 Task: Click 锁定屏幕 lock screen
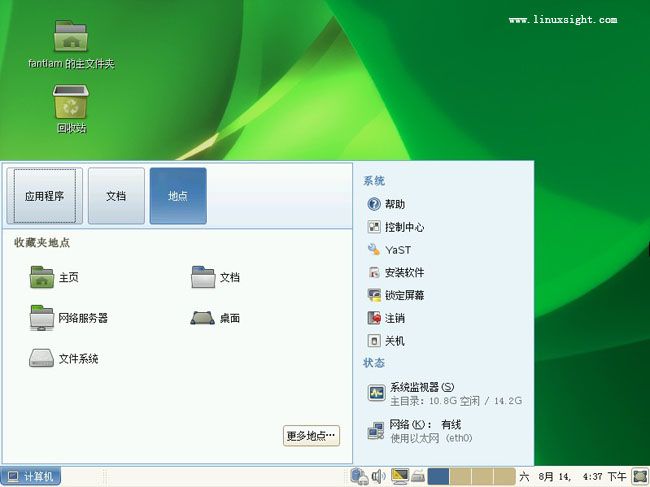396,295
